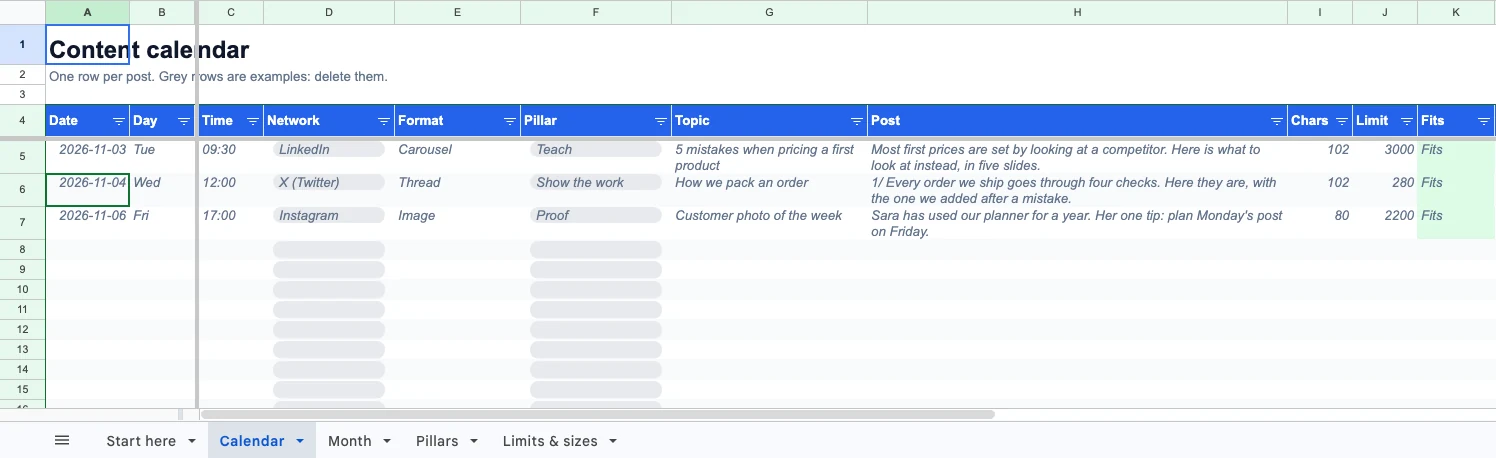Open filter for Time column

253,121
